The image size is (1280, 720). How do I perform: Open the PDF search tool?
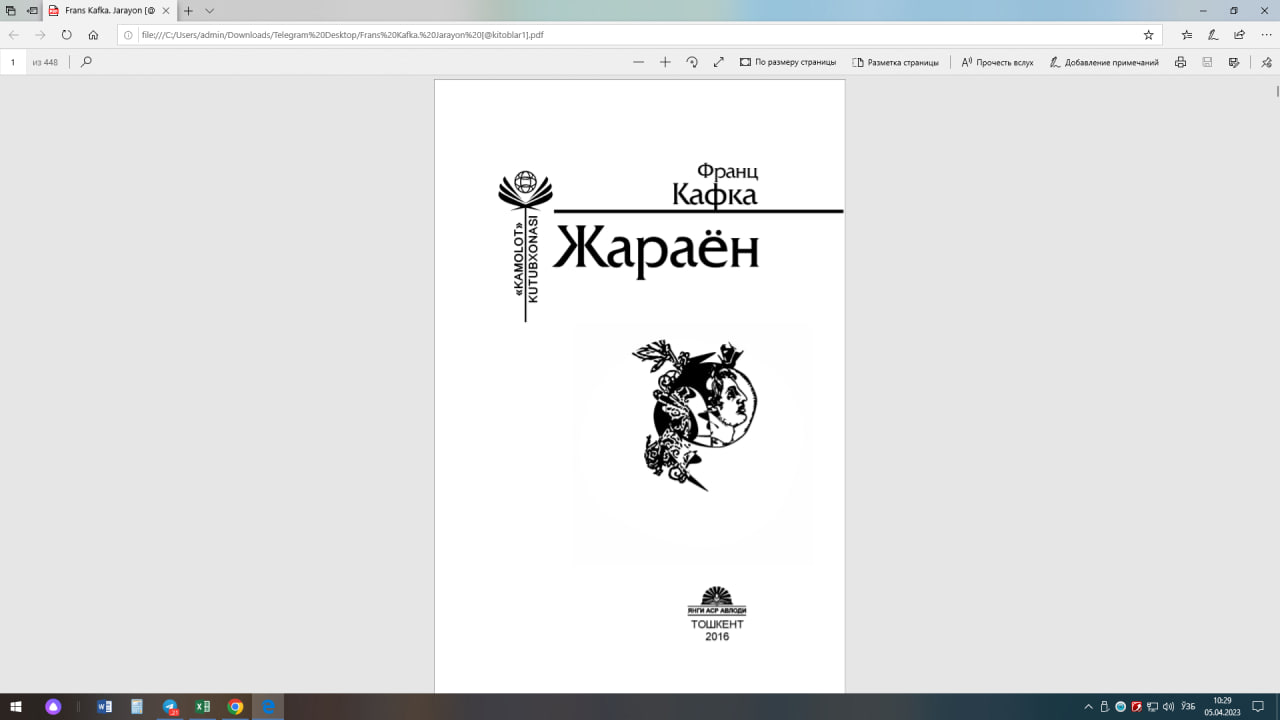(86, 61)
